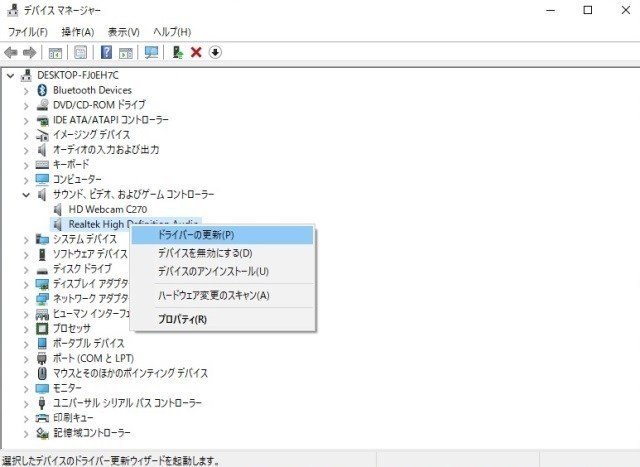
Task: Expand the ポータブル デバイス node
Action: 27,344
